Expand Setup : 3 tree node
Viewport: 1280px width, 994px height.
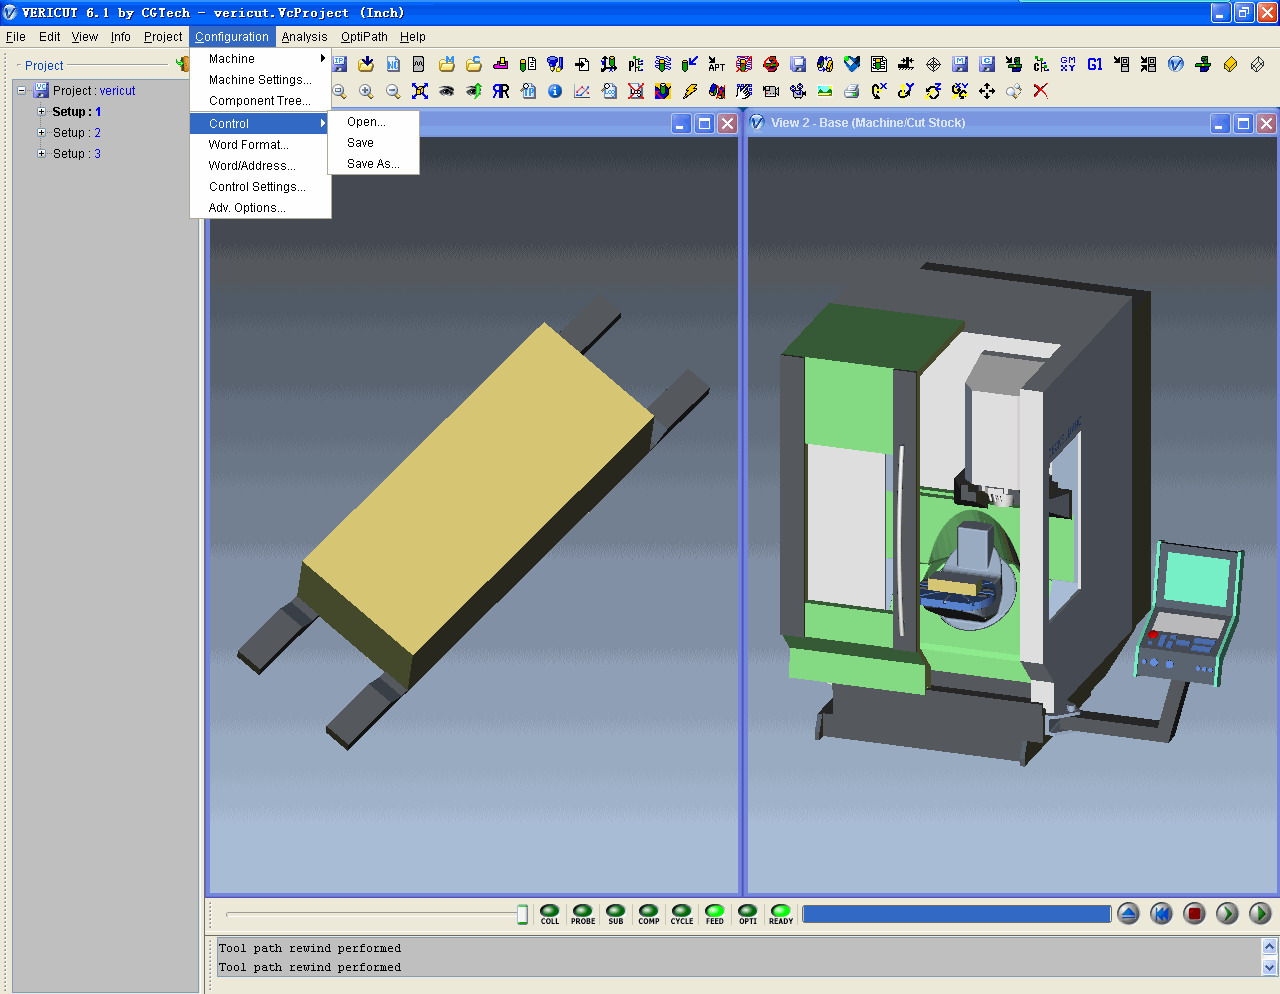tap(41, 153)
